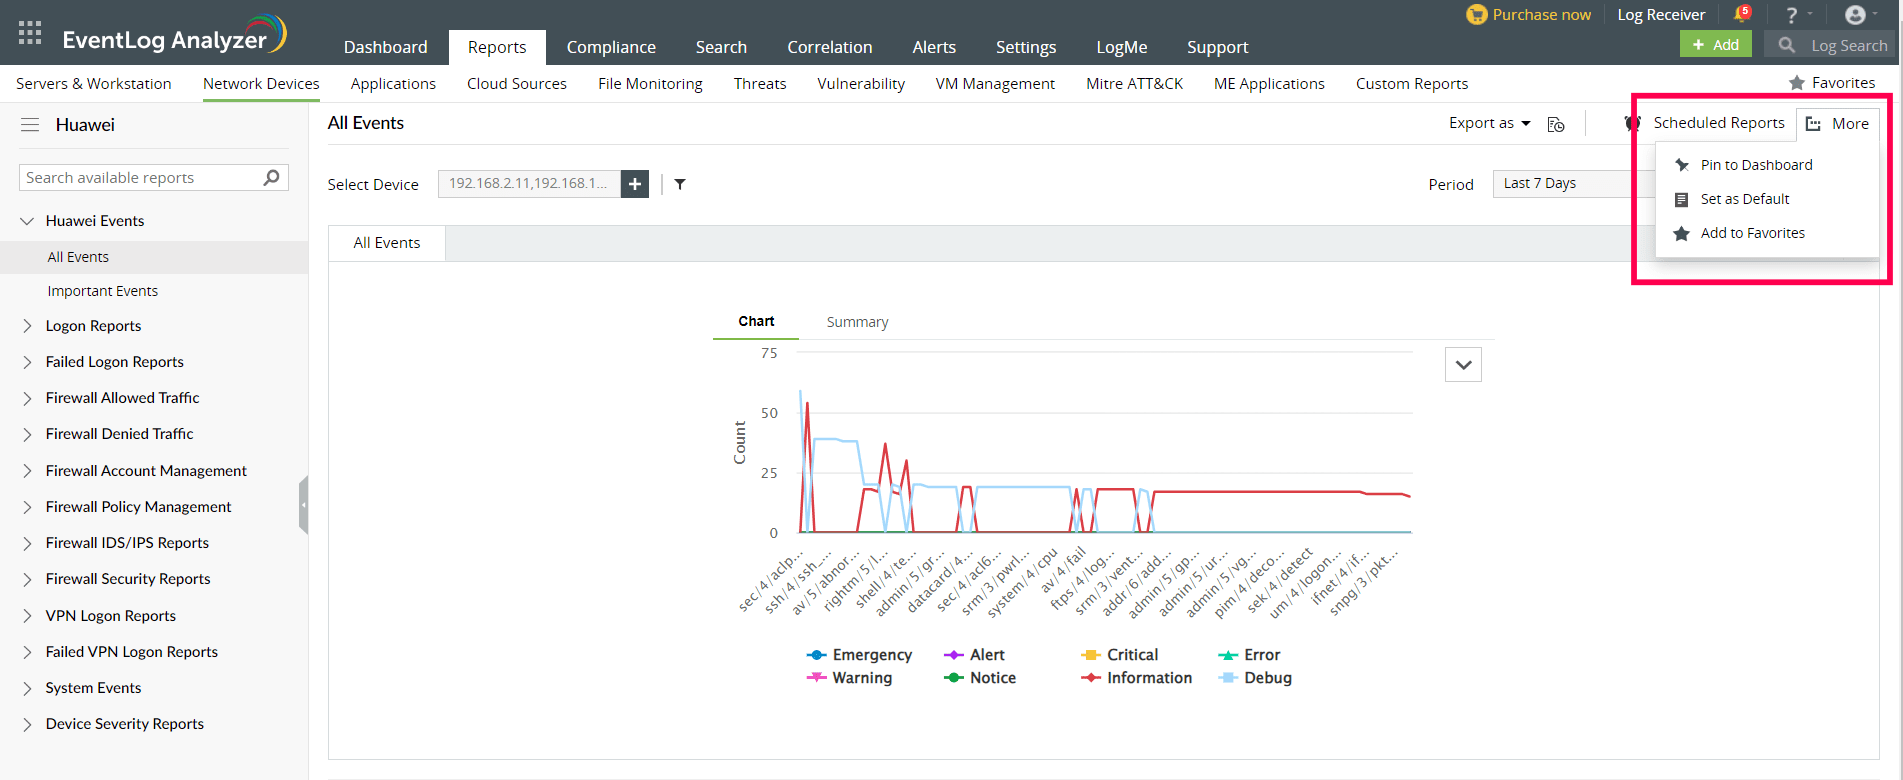This screenshot has height=780, width=1903.
Task: Click the More chart icon
Action: pyautogui.click(x=1813, y=124)
